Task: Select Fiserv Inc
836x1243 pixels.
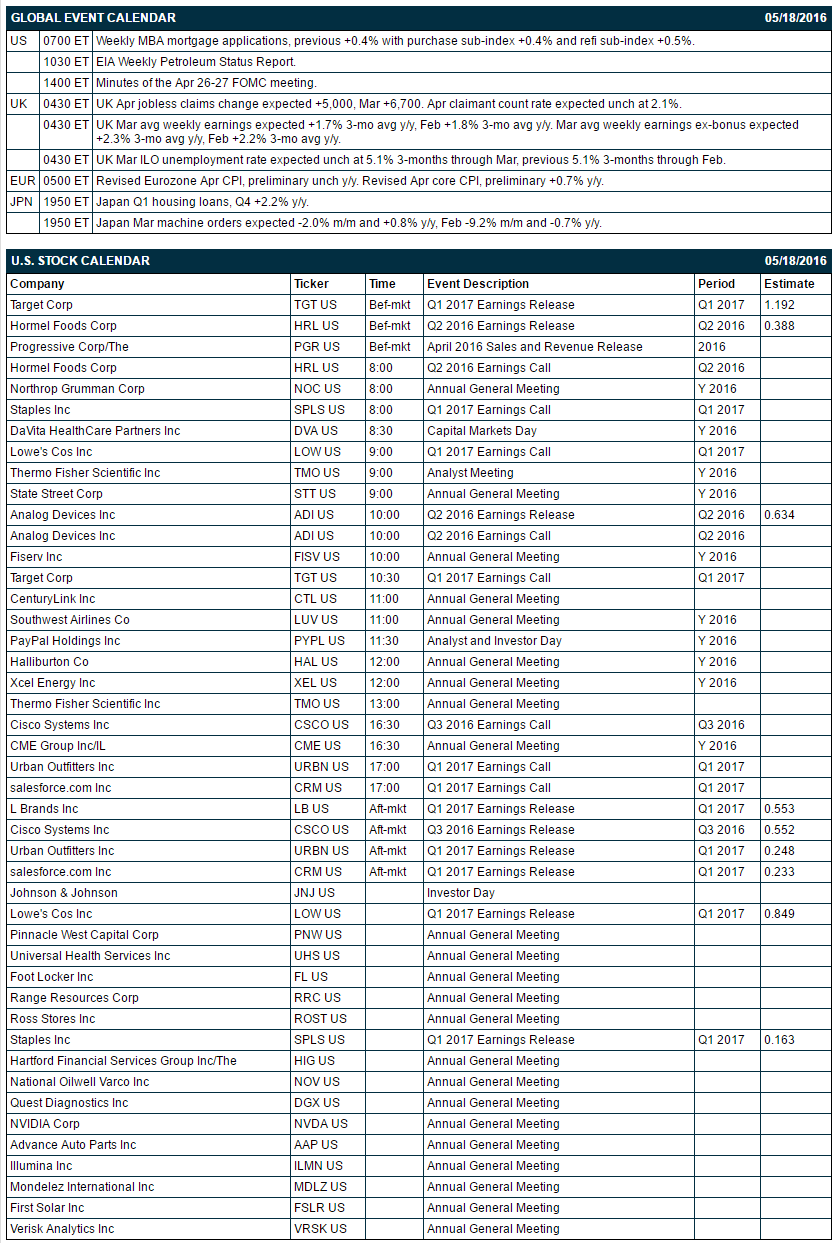Action: 36,557
